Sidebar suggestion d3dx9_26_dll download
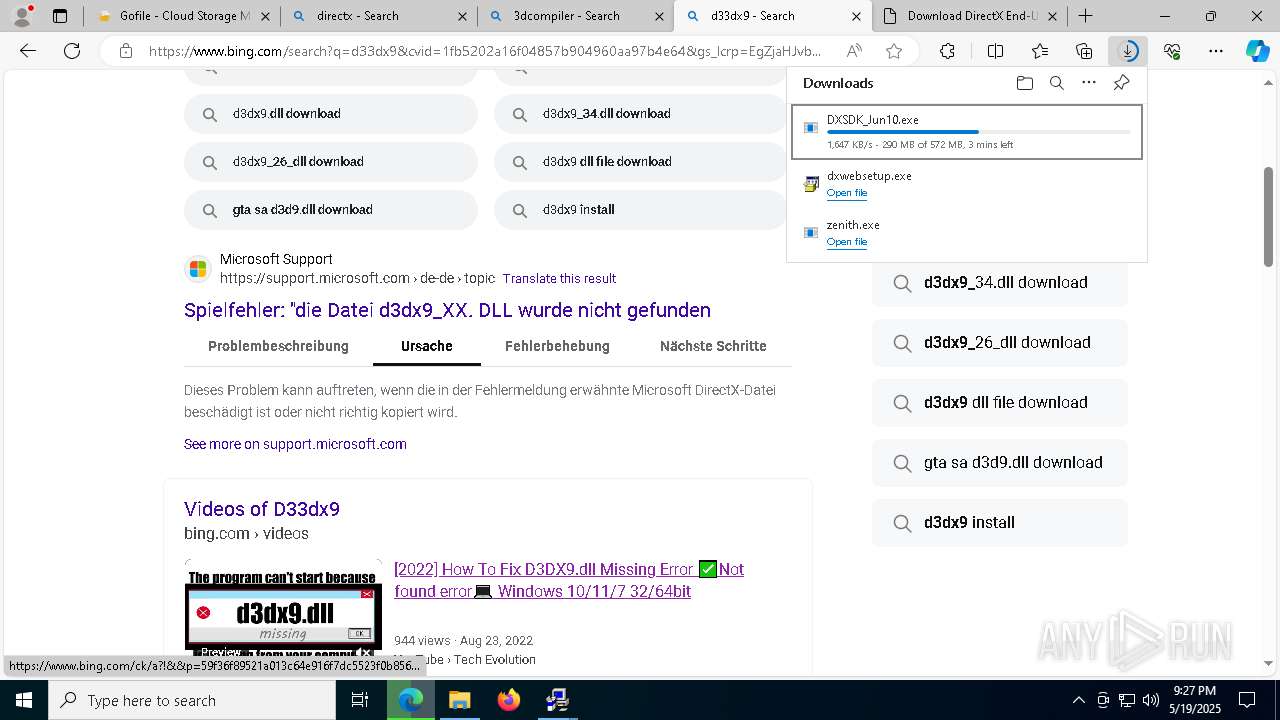The width and height of the screenshot is (1280, 720). pyautogui.click(x=1000, y=343)
